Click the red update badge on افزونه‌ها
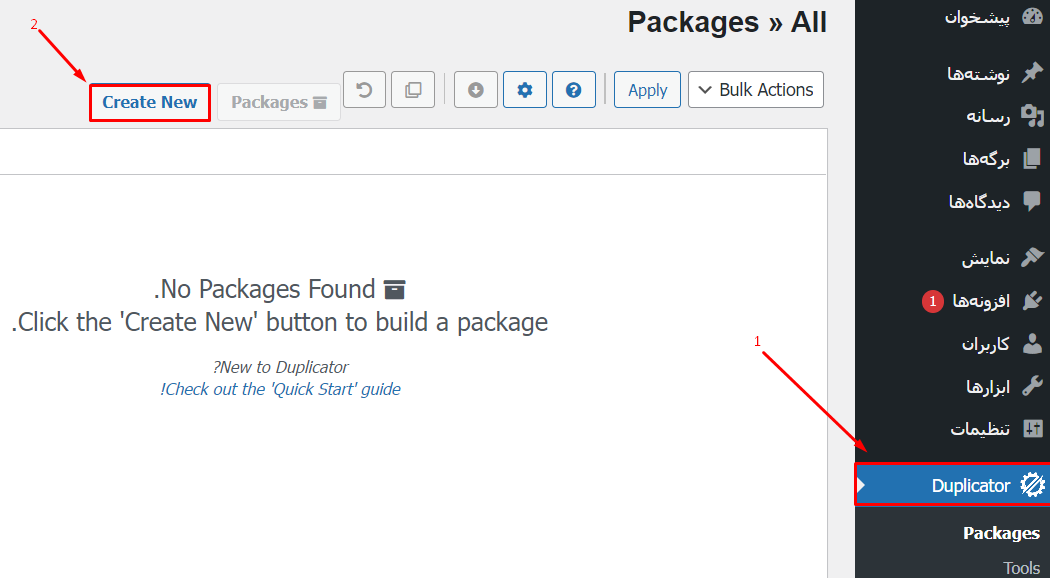 point(932,301)
